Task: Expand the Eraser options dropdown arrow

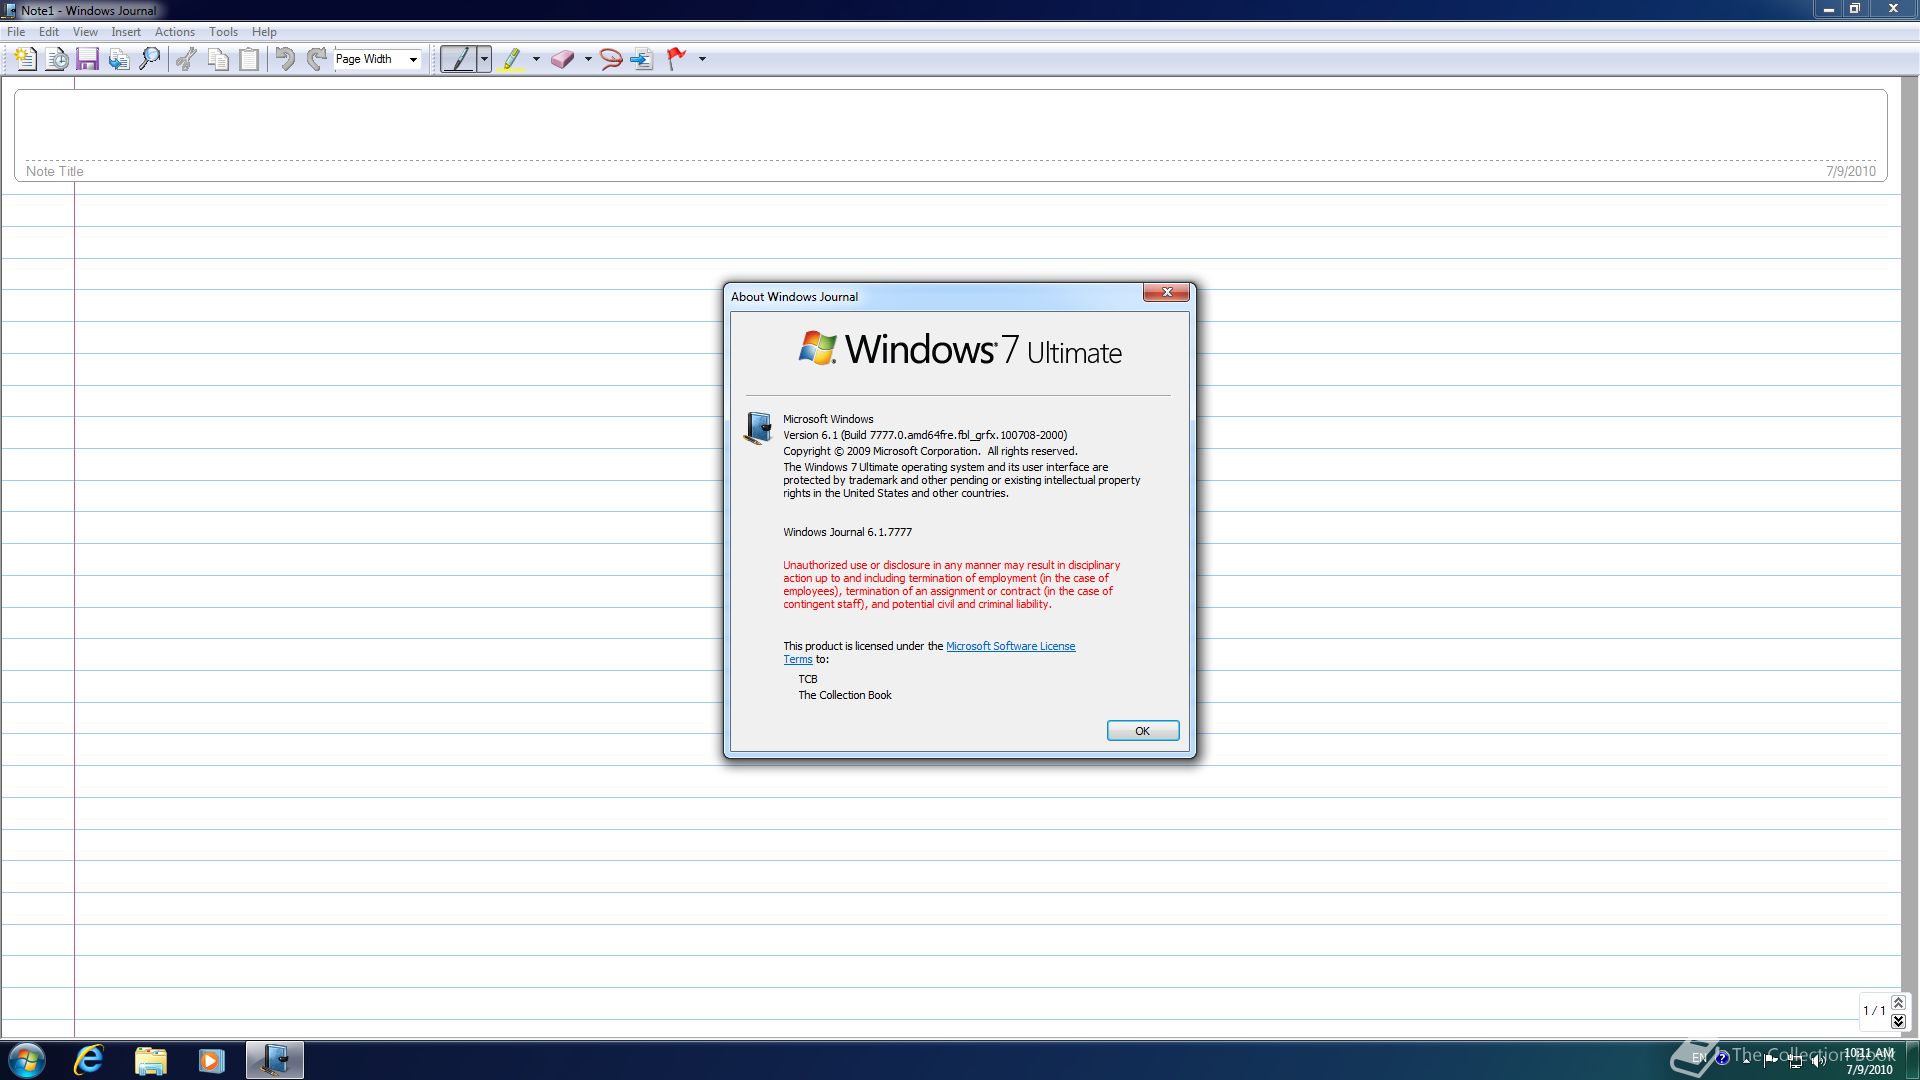Action: coord(588,59)
